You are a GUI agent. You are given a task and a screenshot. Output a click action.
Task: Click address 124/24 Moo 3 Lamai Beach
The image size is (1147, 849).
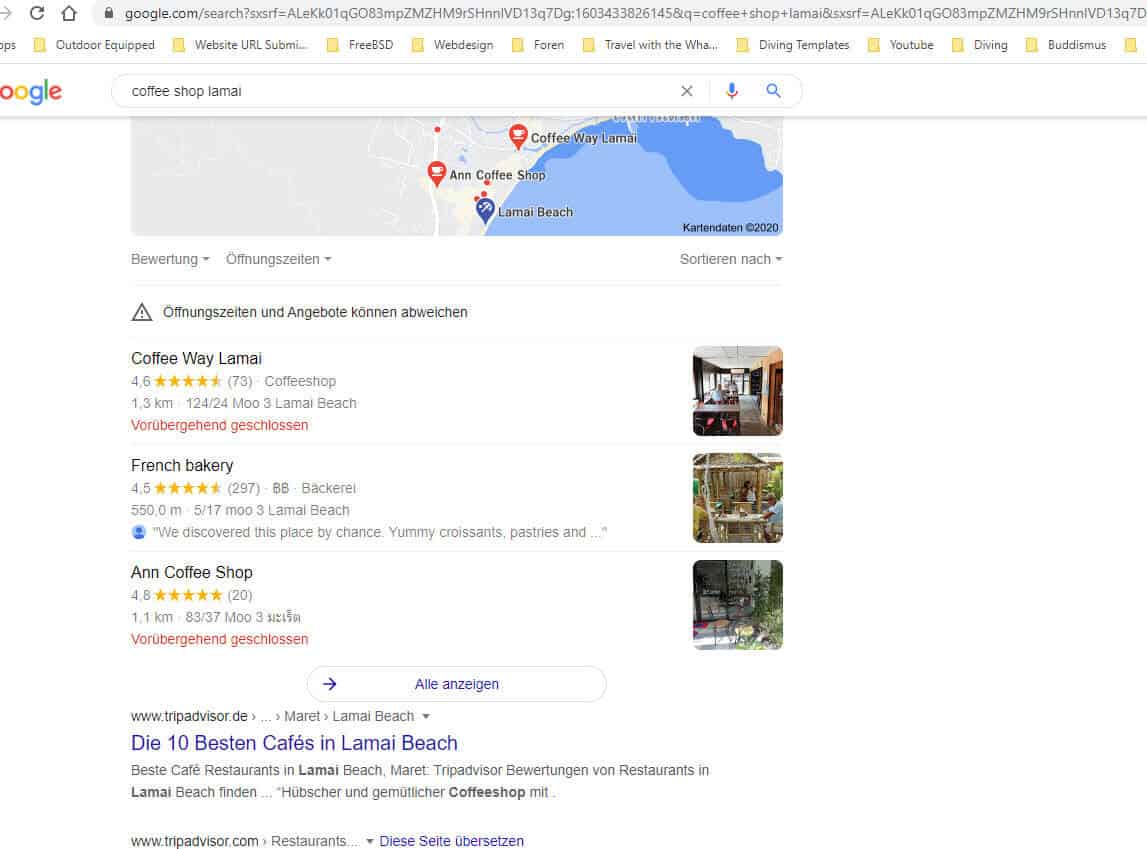point(271,403)
